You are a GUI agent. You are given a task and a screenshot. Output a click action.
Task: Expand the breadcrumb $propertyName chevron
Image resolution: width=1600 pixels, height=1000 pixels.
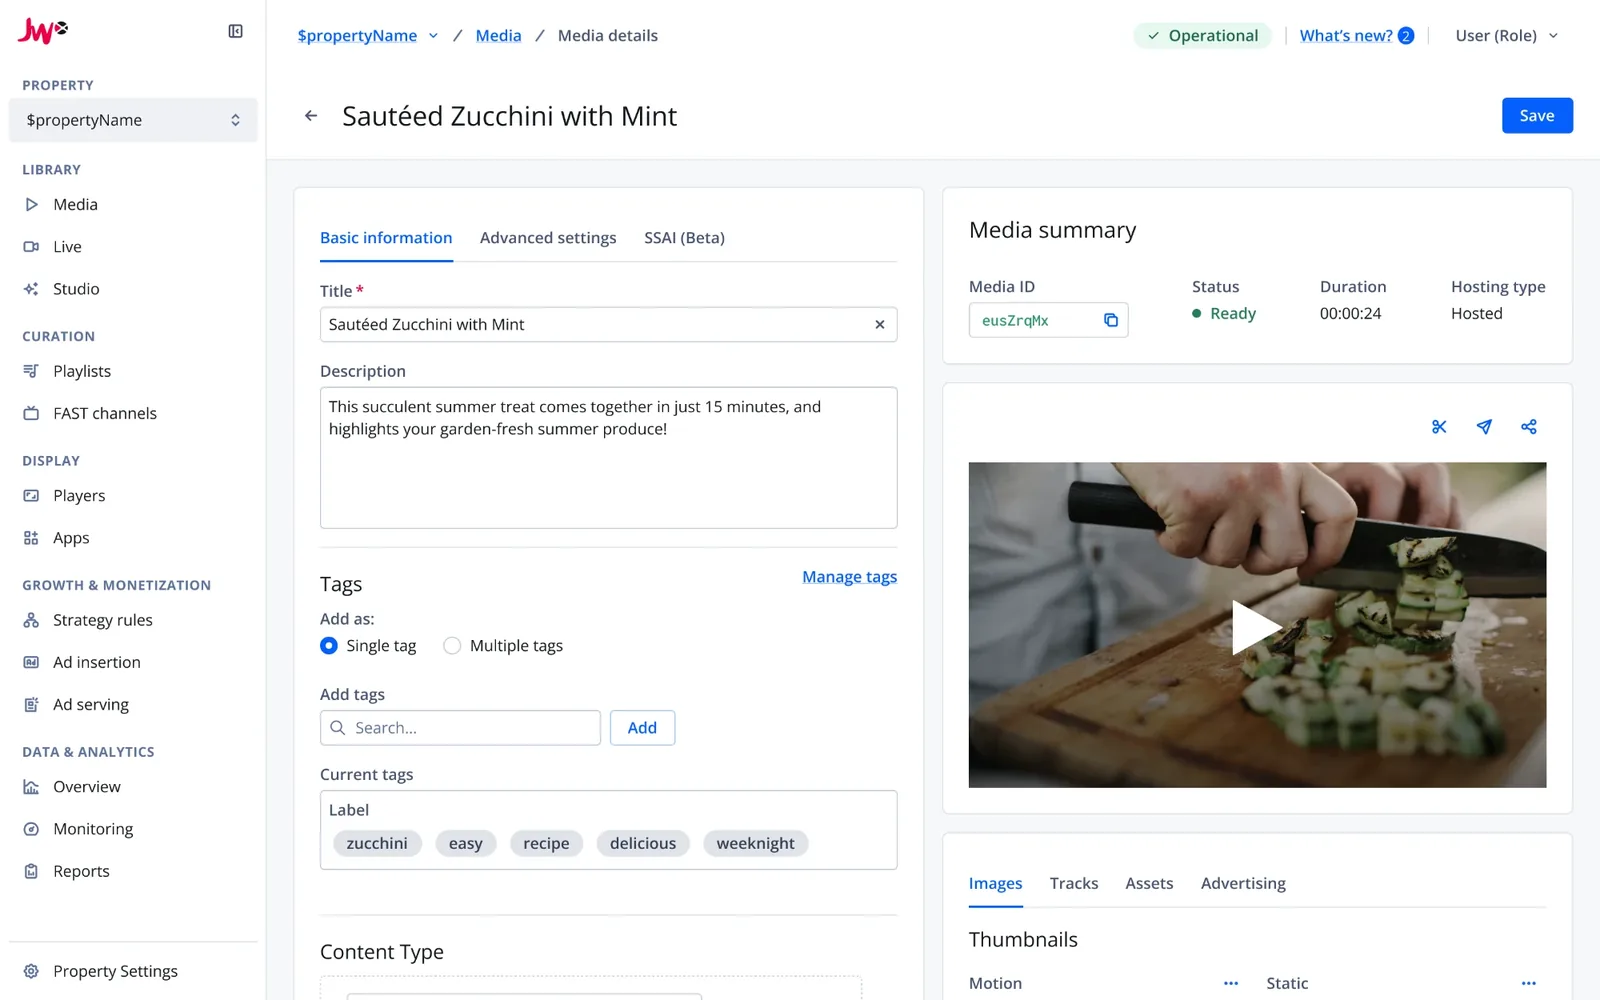point(433,36)
